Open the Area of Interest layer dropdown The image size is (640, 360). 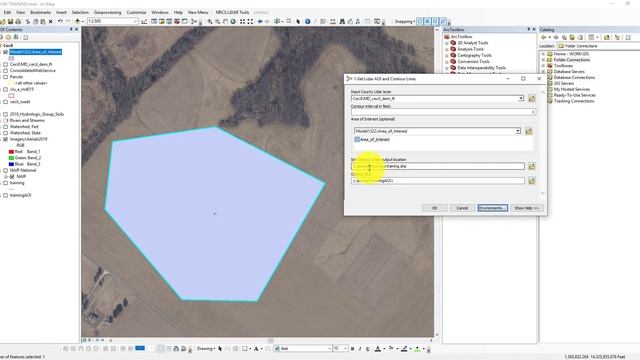[x=518, y=131]
